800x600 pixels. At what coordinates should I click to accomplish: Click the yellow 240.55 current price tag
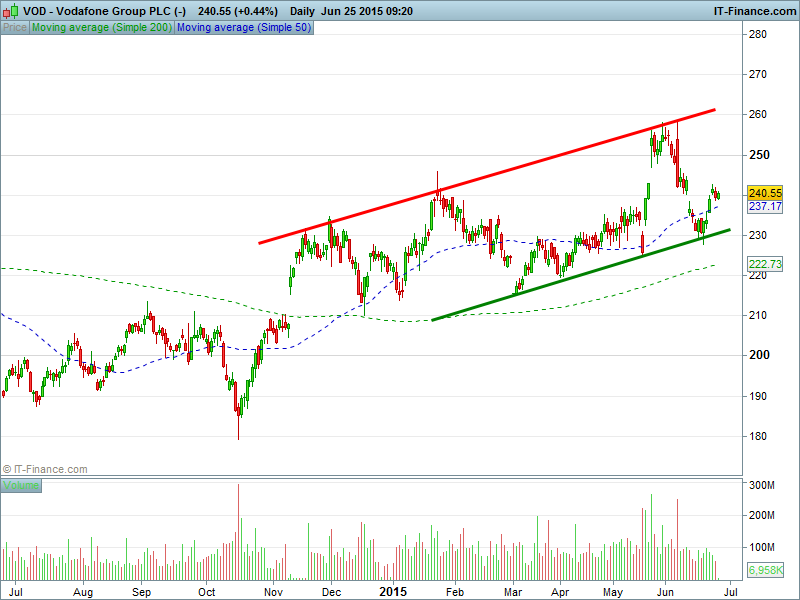click(x=764, y=193)
